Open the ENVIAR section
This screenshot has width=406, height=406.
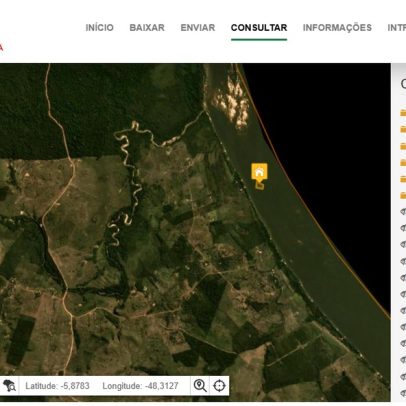tap(198, 28)
